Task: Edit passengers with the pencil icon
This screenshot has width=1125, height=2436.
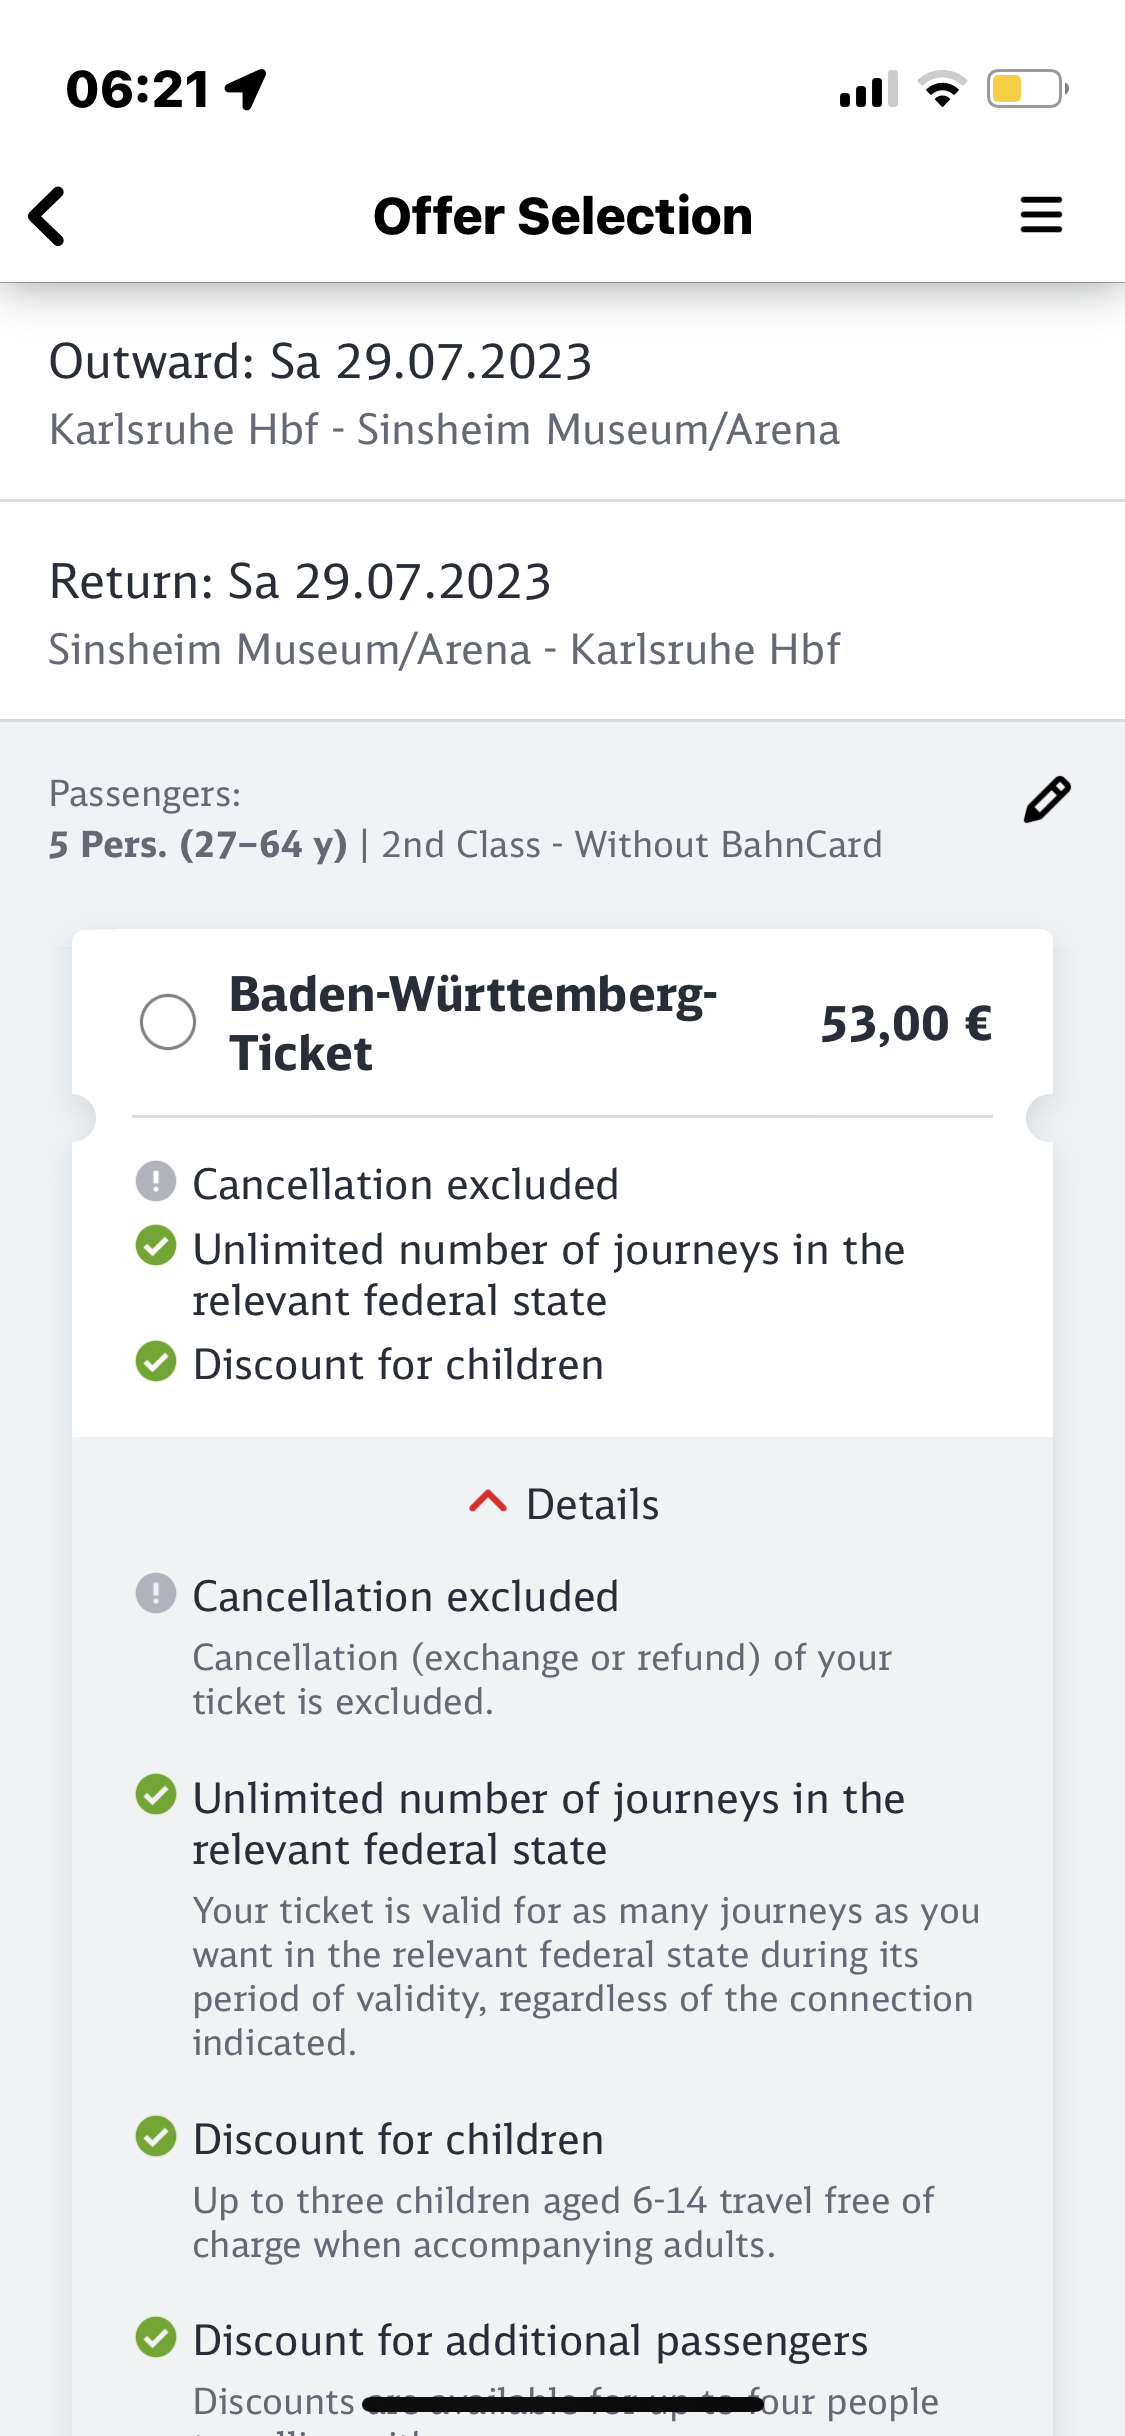Action: pyautogui.click(x=1046, y=800)
